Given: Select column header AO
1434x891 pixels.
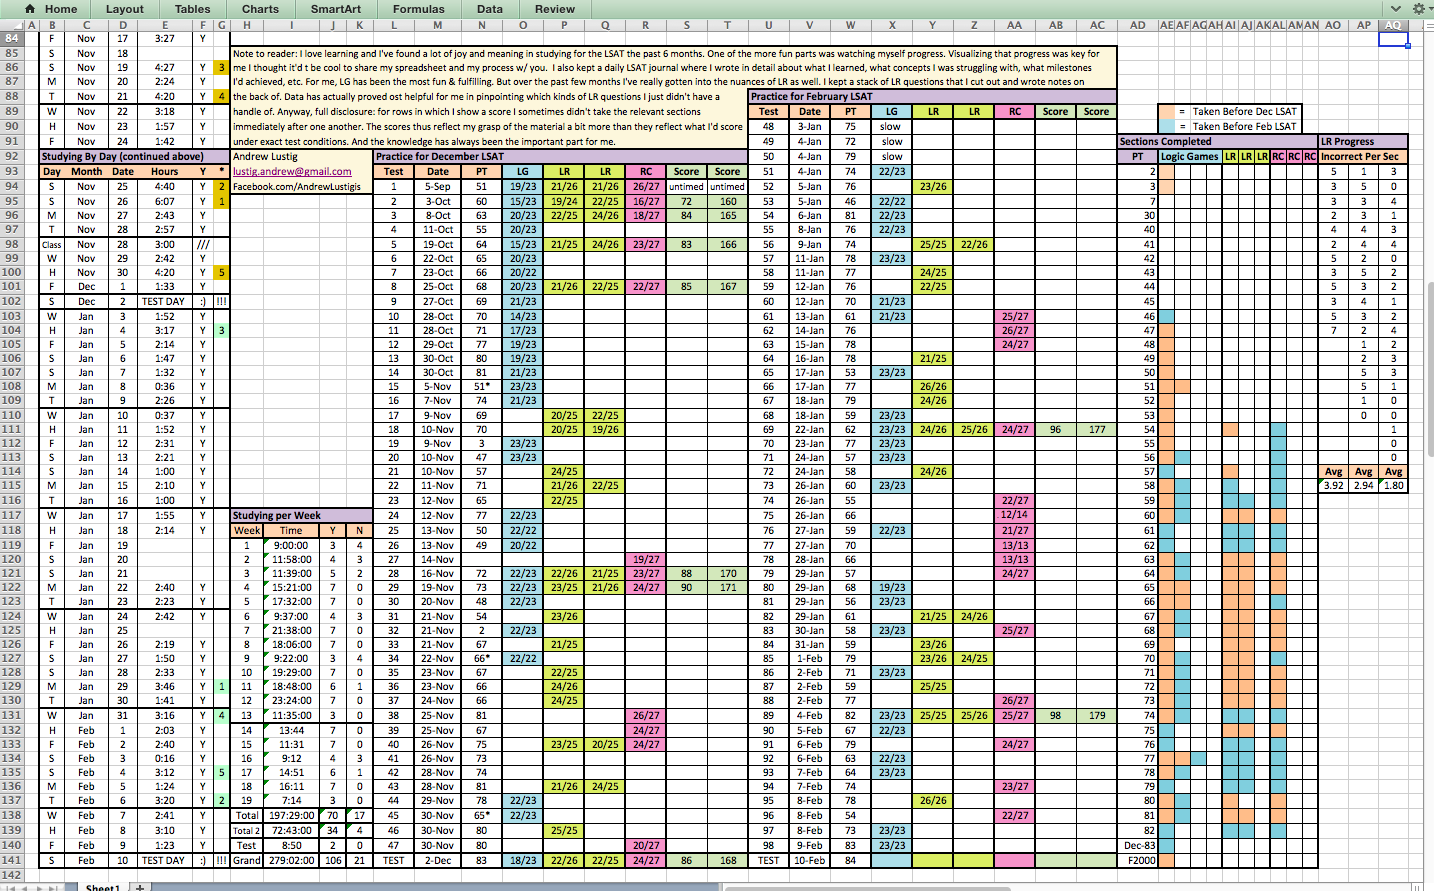Looking at the screenshot, I should (x=1333, y=25).
